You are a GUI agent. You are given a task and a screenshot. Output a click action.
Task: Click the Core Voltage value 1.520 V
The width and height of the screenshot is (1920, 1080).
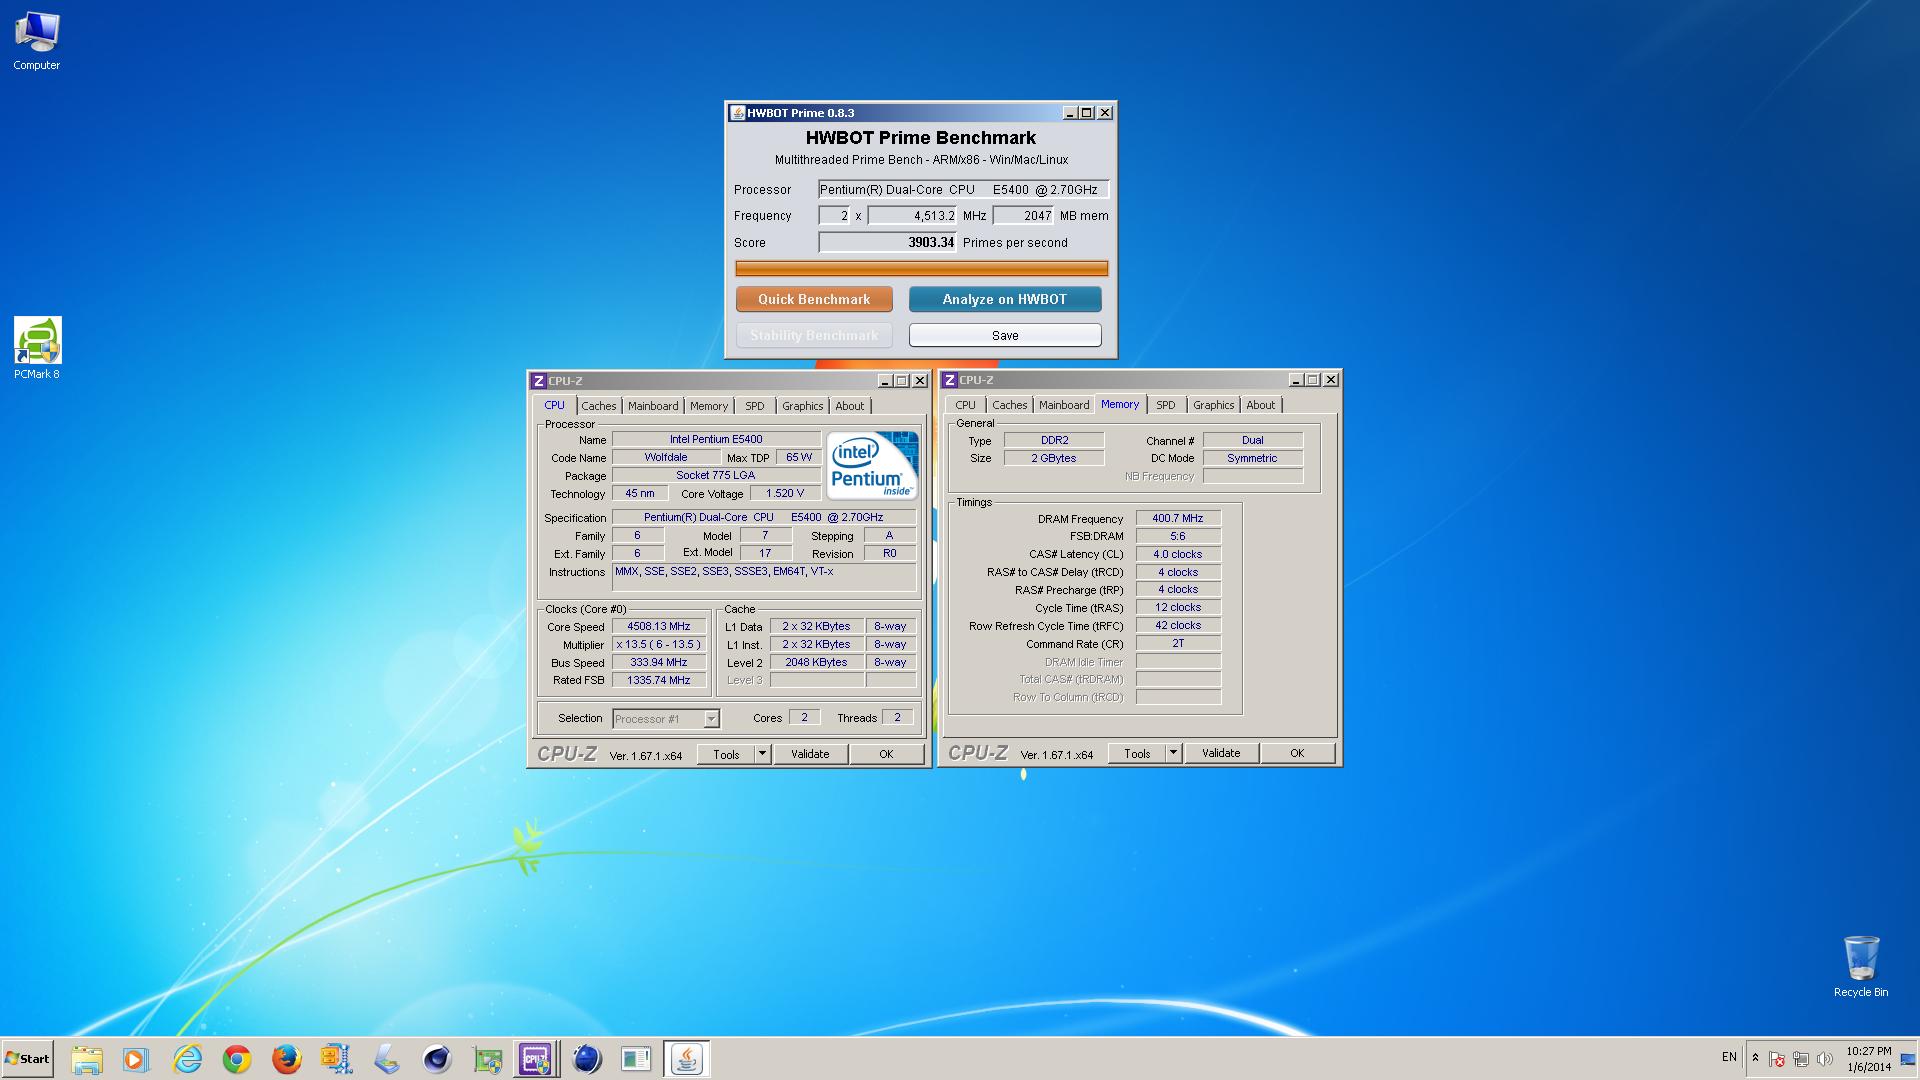pos(785,494)
